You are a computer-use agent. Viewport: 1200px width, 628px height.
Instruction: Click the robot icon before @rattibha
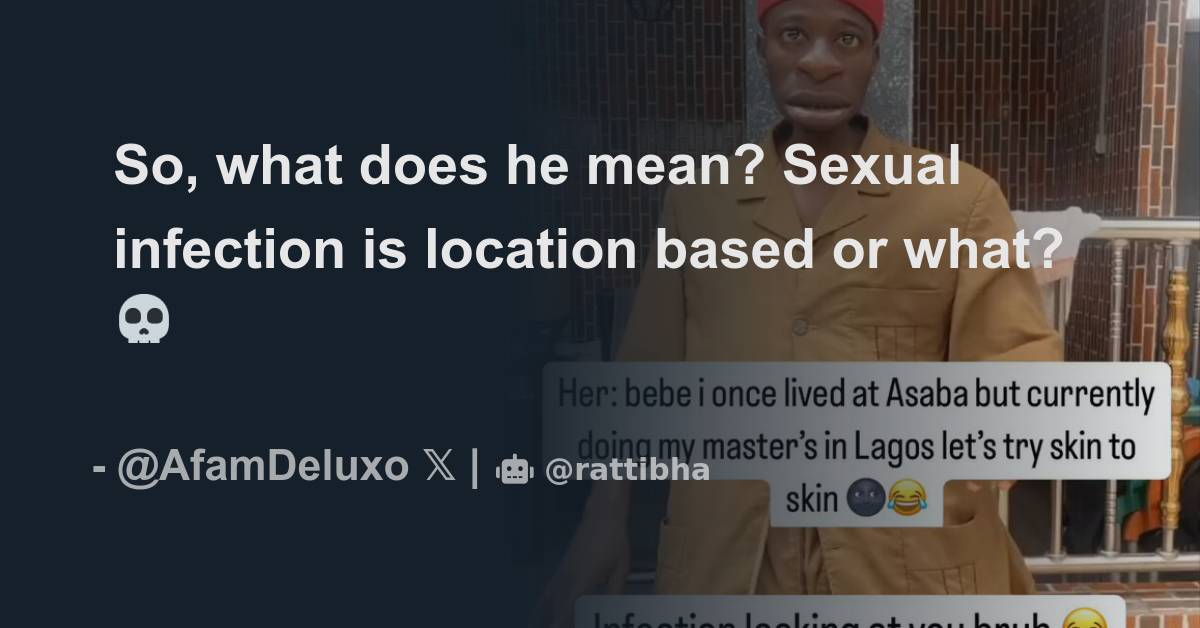[514, 469]
